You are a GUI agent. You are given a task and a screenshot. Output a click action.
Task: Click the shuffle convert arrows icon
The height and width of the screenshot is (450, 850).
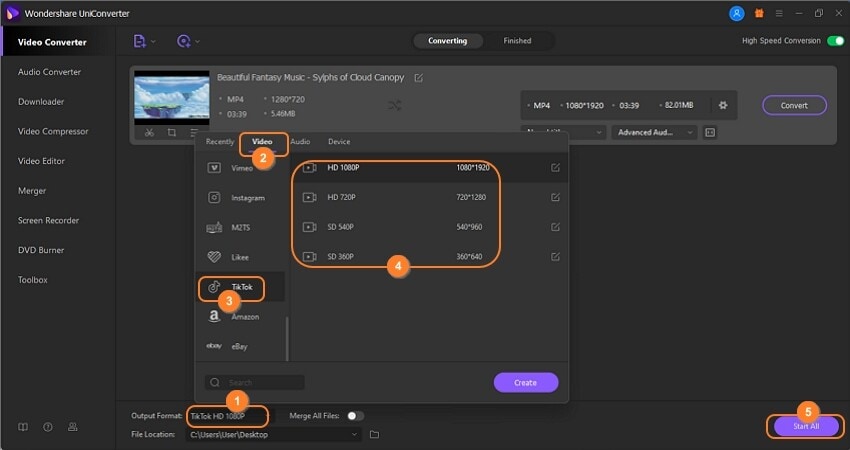coord(395,106)
